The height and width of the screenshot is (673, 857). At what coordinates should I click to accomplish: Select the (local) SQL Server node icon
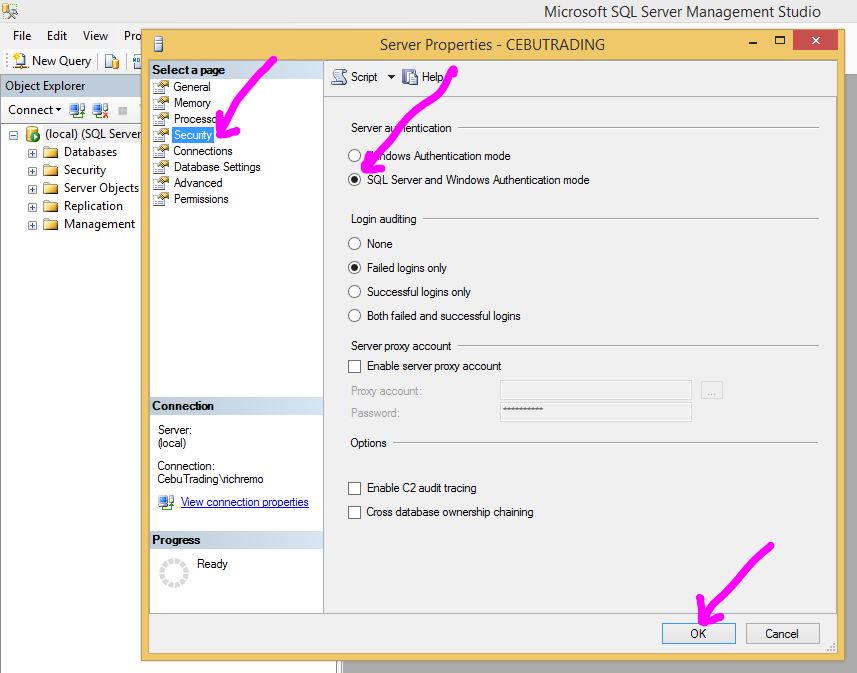click(33, 134)
